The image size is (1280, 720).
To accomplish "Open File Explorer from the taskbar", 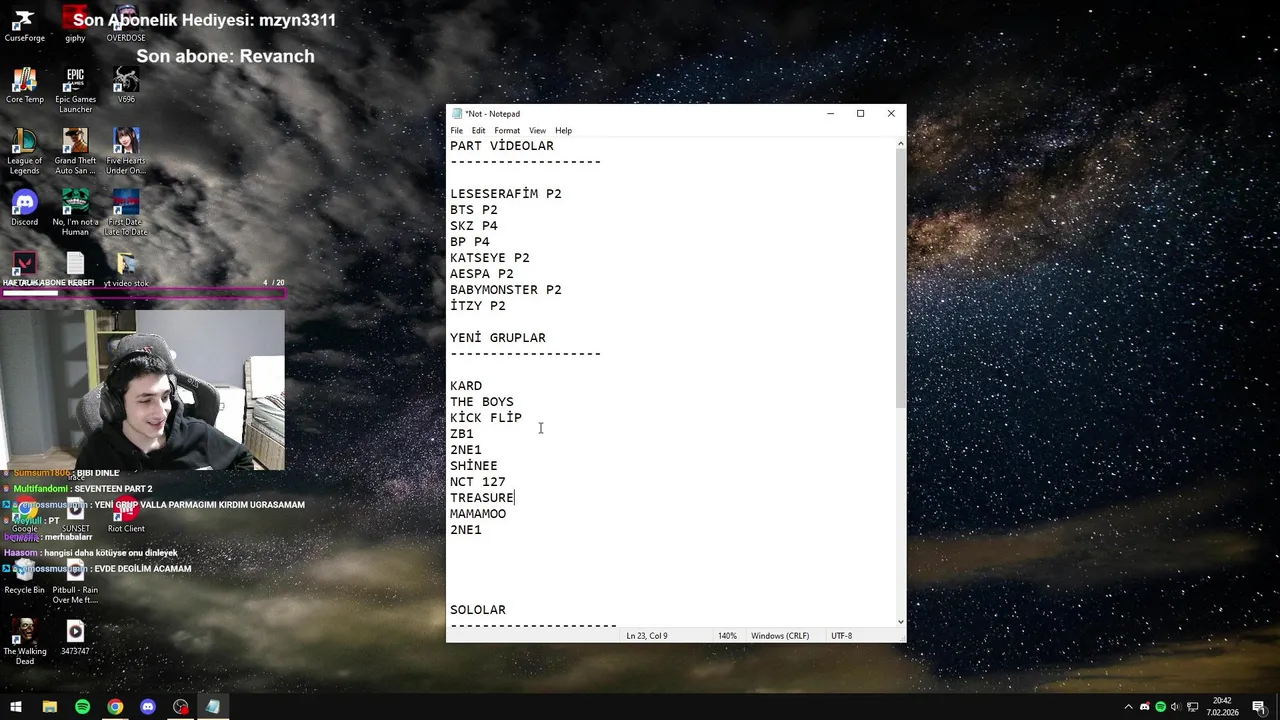I will pos(49,707).
